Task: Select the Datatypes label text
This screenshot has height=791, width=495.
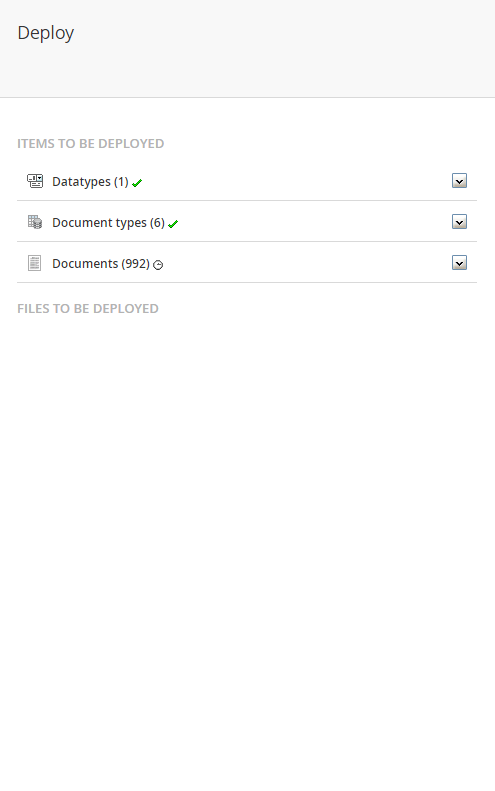Action: [x=81, y=182]
